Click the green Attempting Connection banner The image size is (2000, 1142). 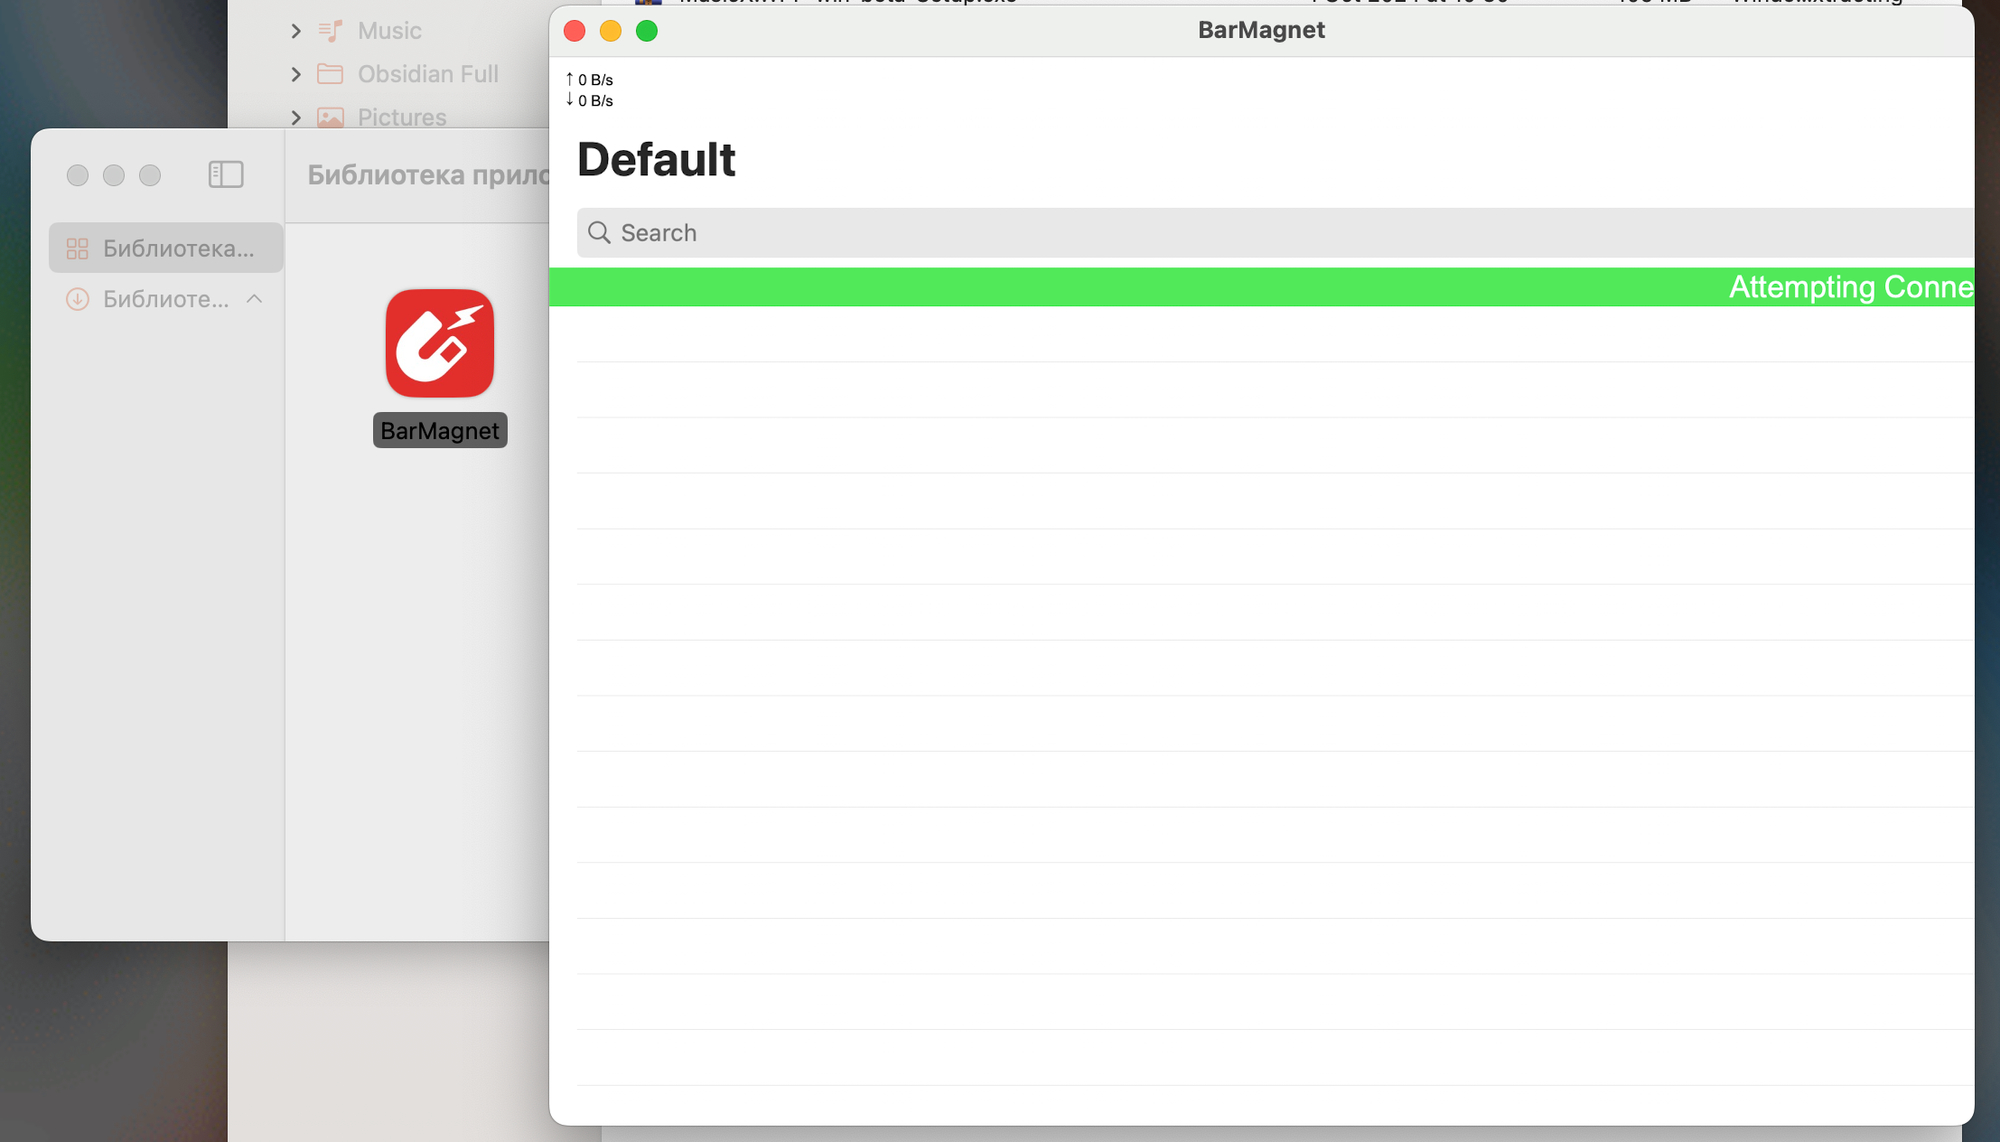(x=1261, y=287)
